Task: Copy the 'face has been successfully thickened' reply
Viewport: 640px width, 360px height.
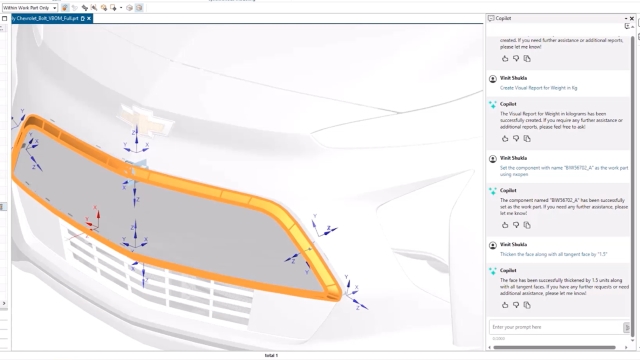Action: click(x=527, y=305)
